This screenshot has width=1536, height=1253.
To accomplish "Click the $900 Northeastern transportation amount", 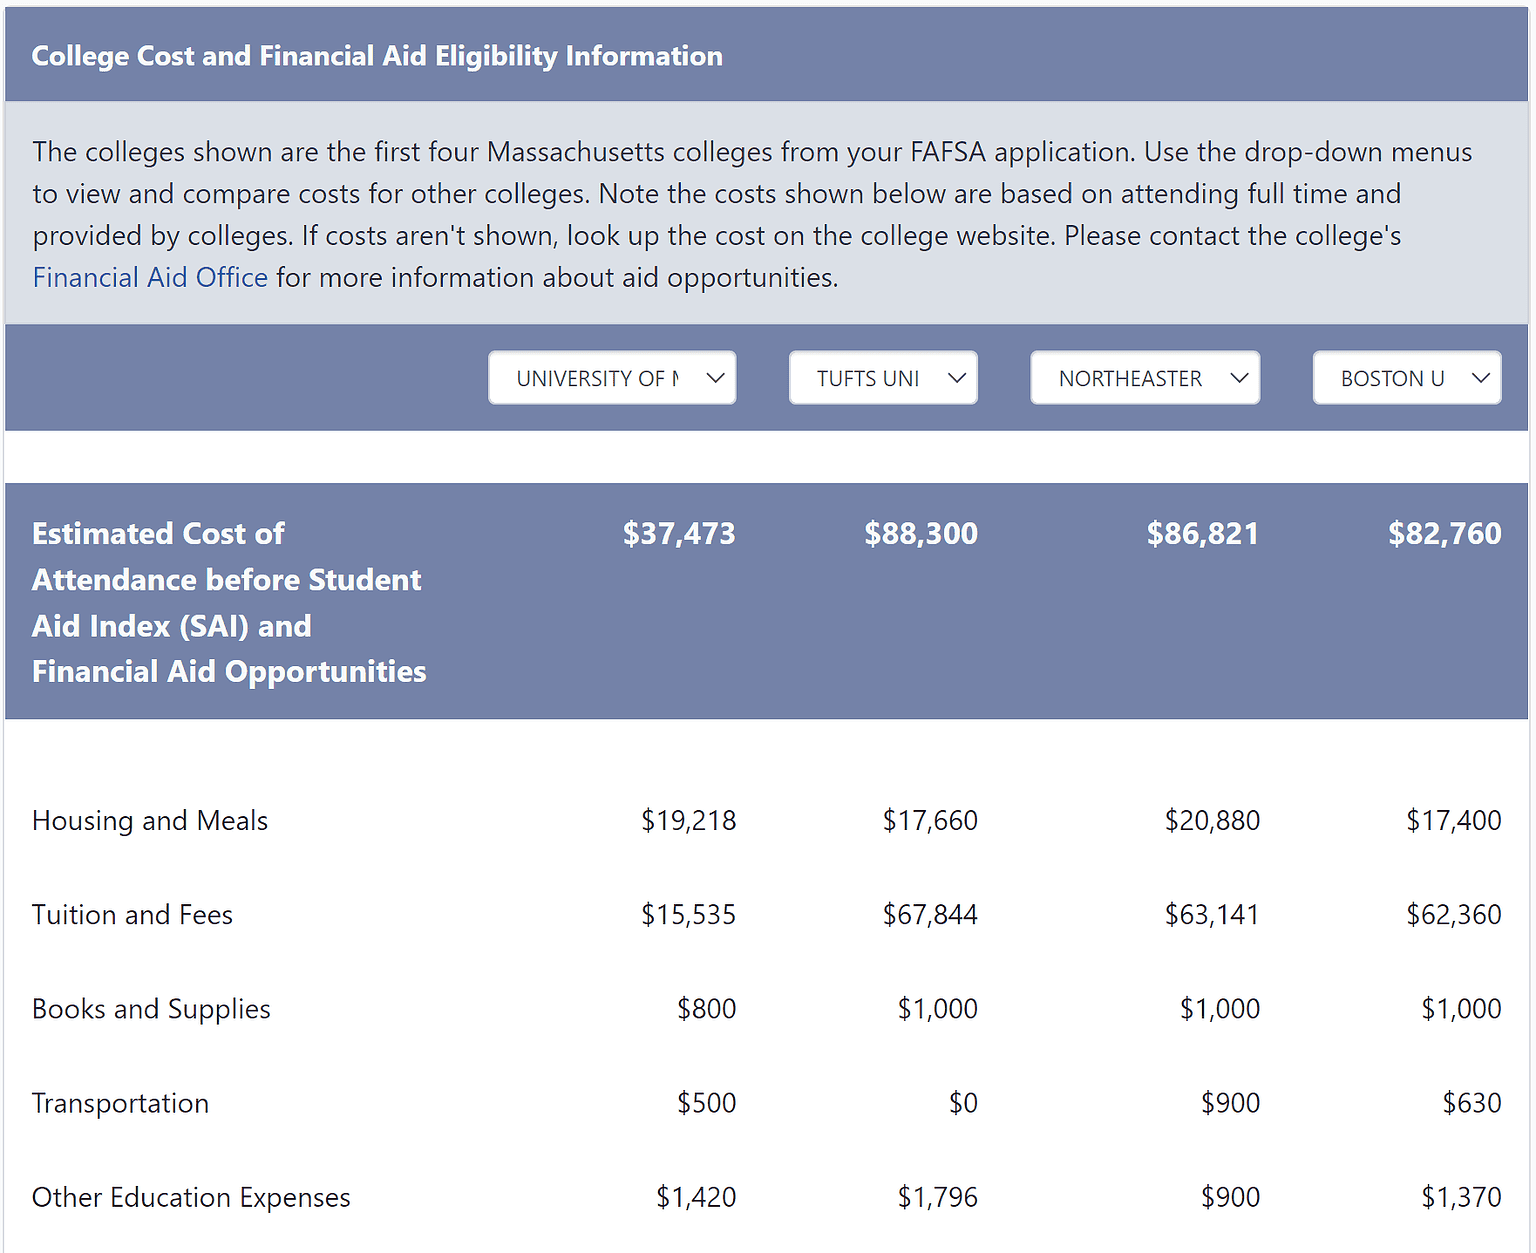I will coord(1231,1102).
